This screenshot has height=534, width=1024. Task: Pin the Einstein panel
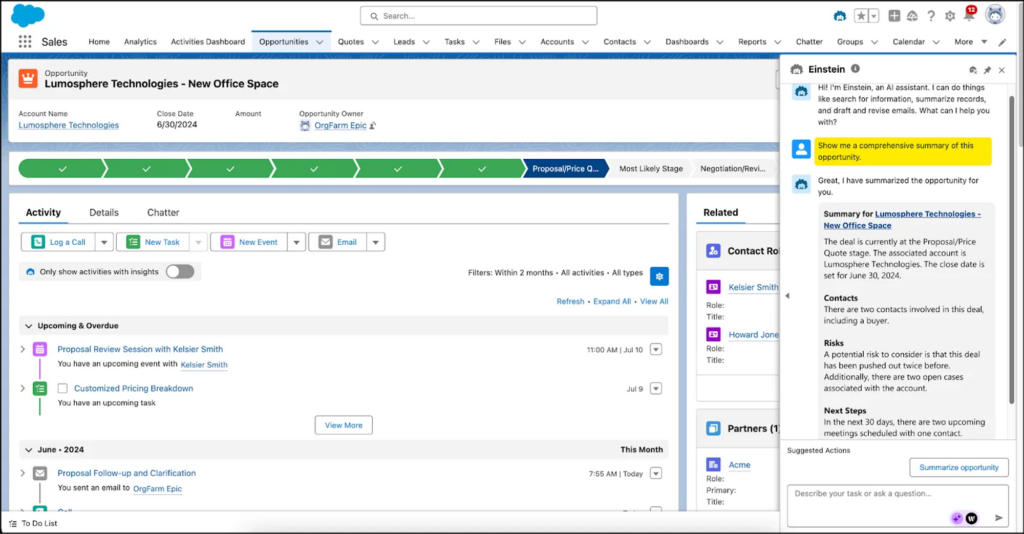[x=987, y=70]
